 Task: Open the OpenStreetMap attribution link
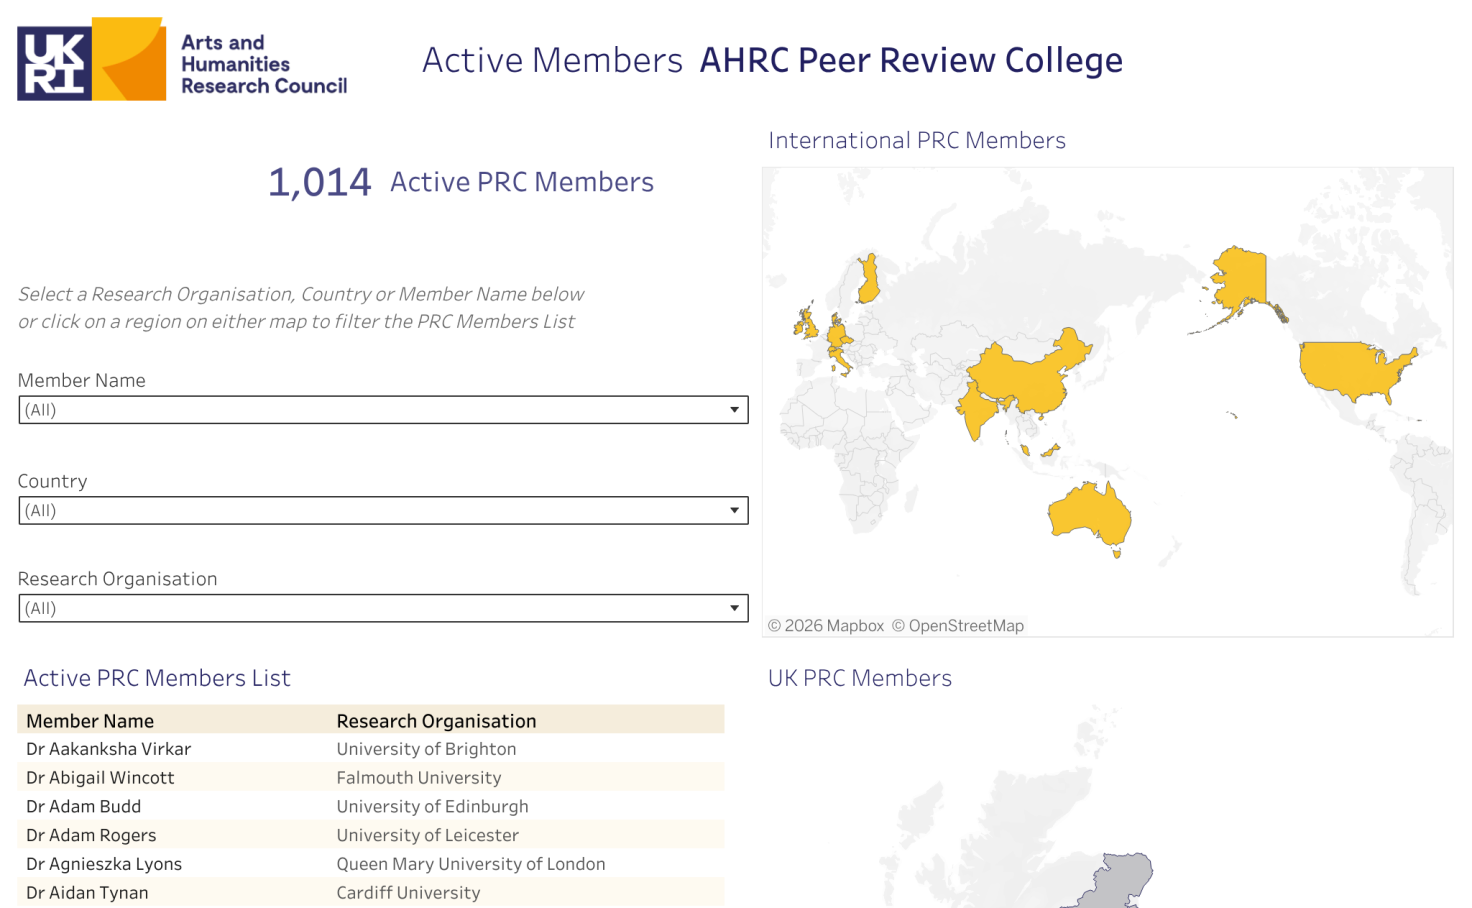click(x=957, y=626)
